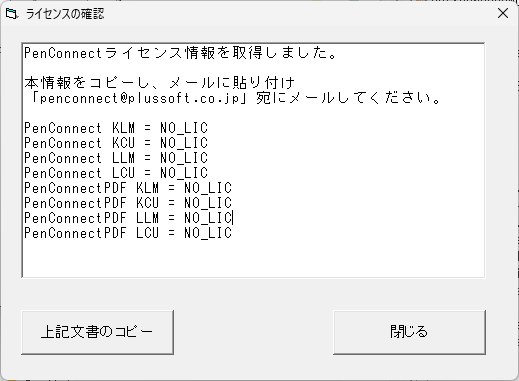
Task: Place cursor on PenConnectPDF KCU = NO_LIC line
Action: click(x=128, y=203)
